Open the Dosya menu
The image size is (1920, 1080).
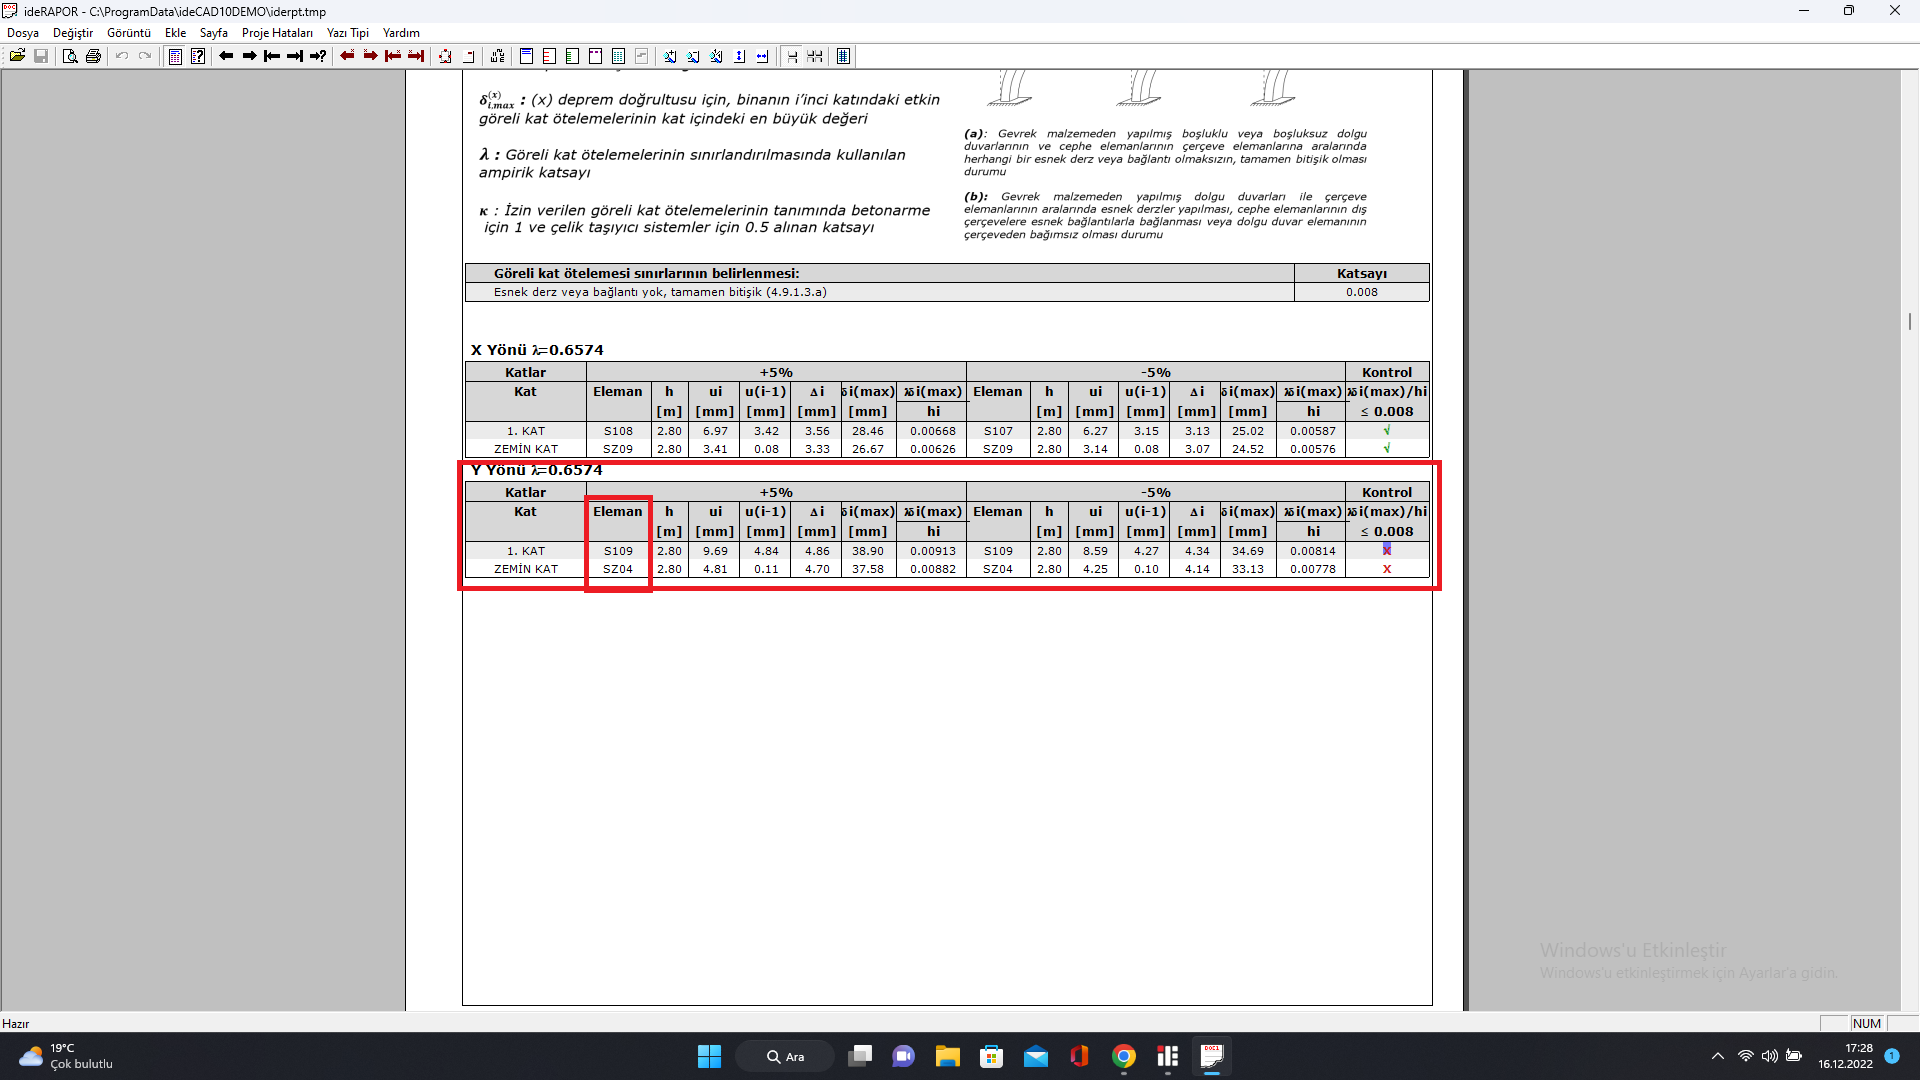pyautogui.click(x=23, y=33)
